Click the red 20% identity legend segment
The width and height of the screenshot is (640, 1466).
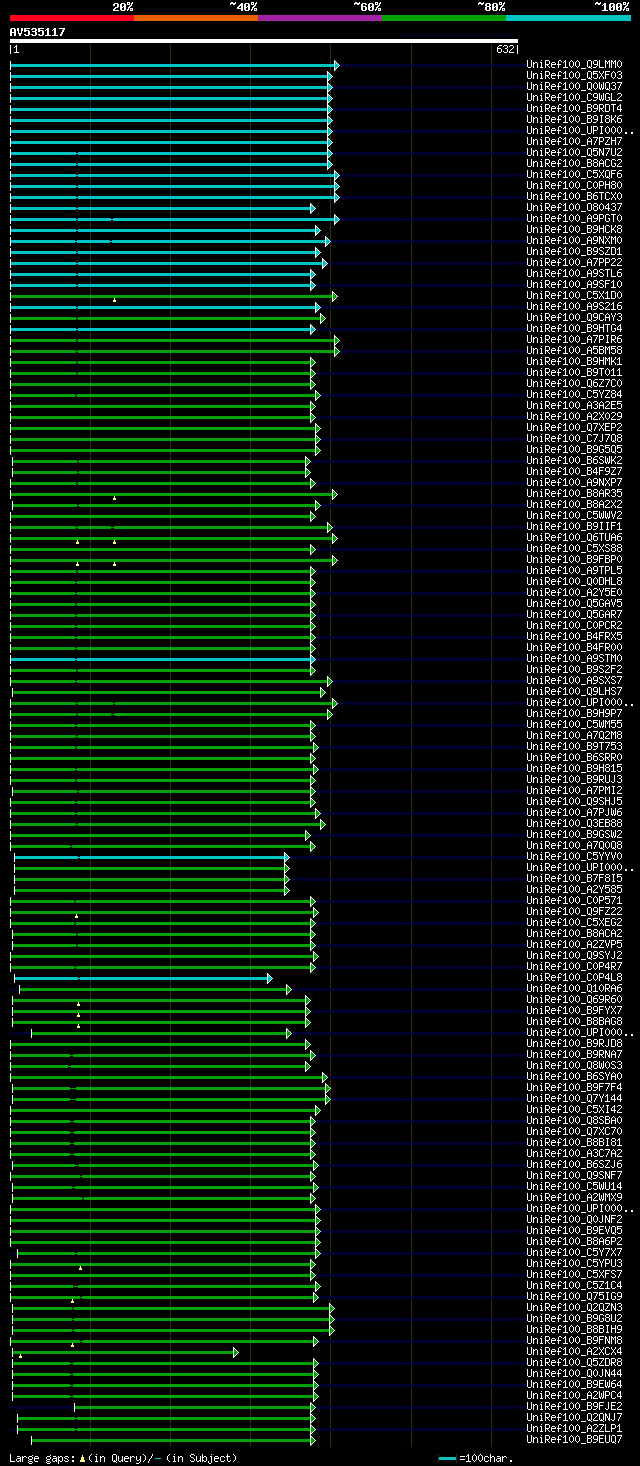72,18
